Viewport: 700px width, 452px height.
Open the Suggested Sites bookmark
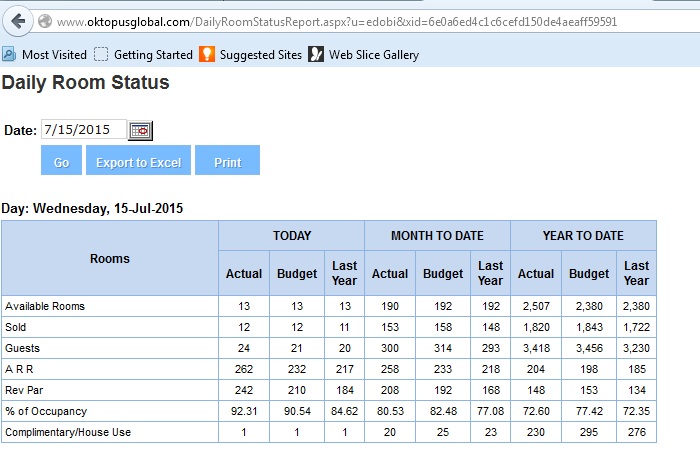pyautogui.click(x=250, y=55)
